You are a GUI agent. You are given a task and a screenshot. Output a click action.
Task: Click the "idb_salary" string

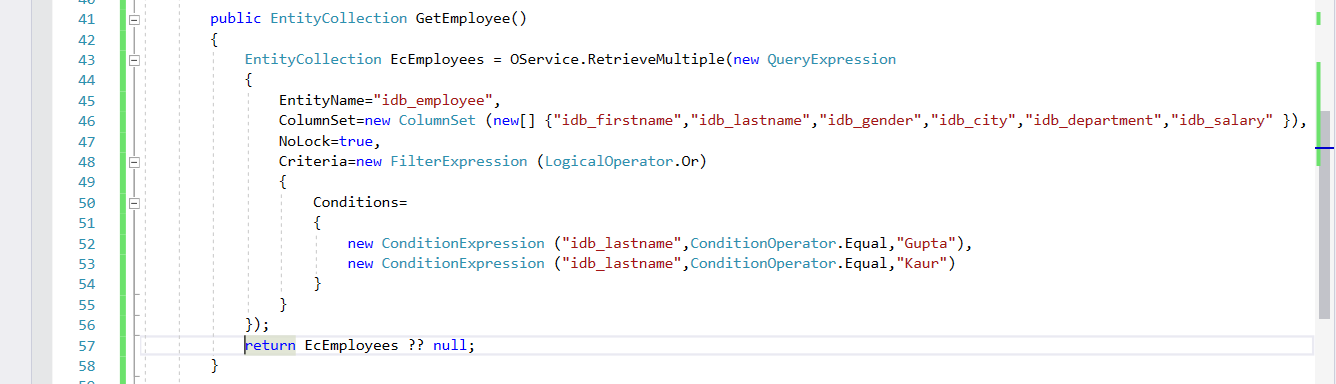tap(1222, 121)
